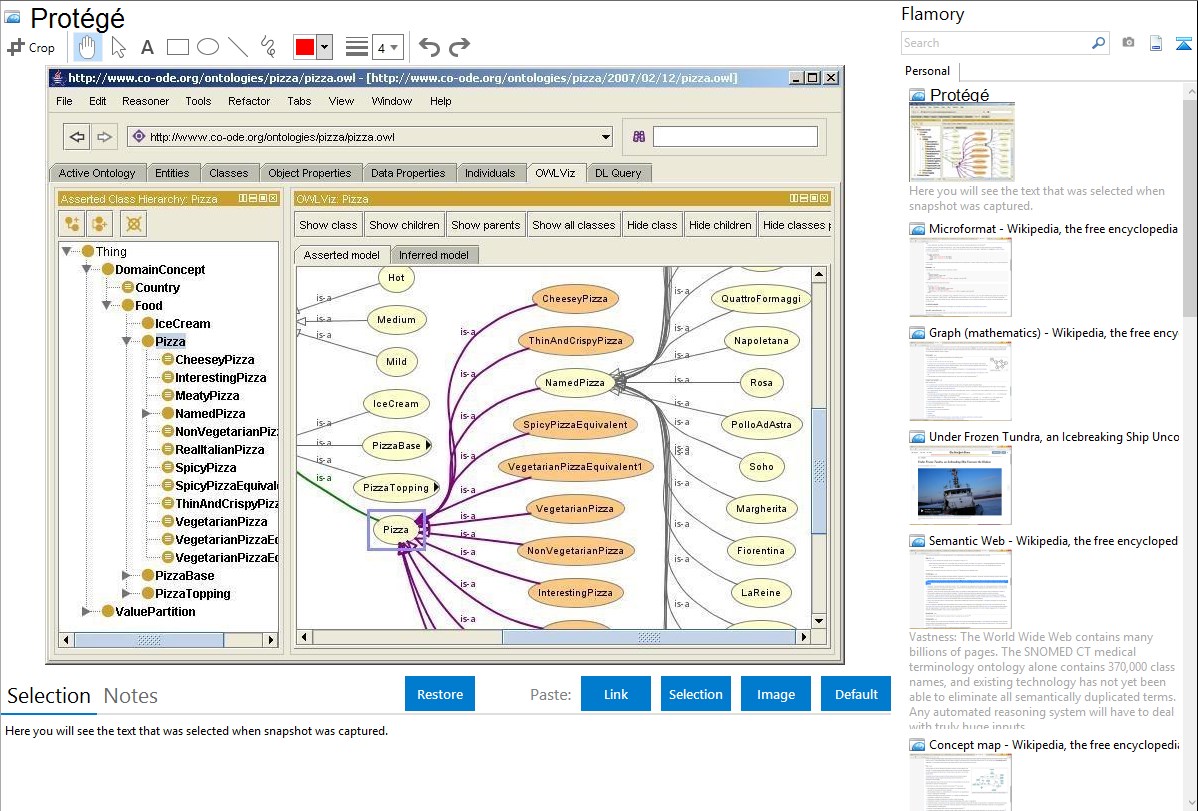
Task: Click the class hierarchy horizontal scrollbar
Action: [x=168, y=640]
